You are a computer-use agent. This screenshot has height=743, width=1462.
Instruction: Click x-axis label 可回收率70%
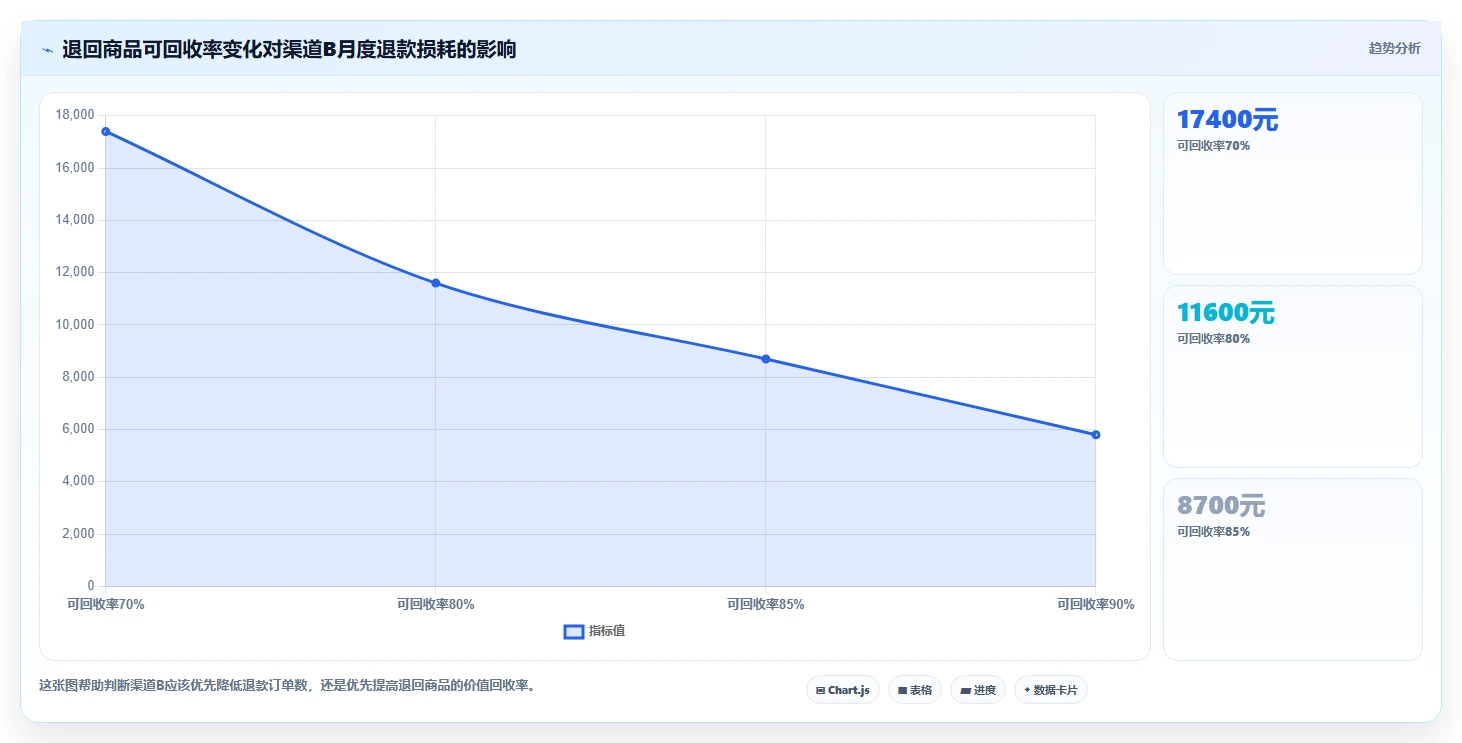(105, 604)
